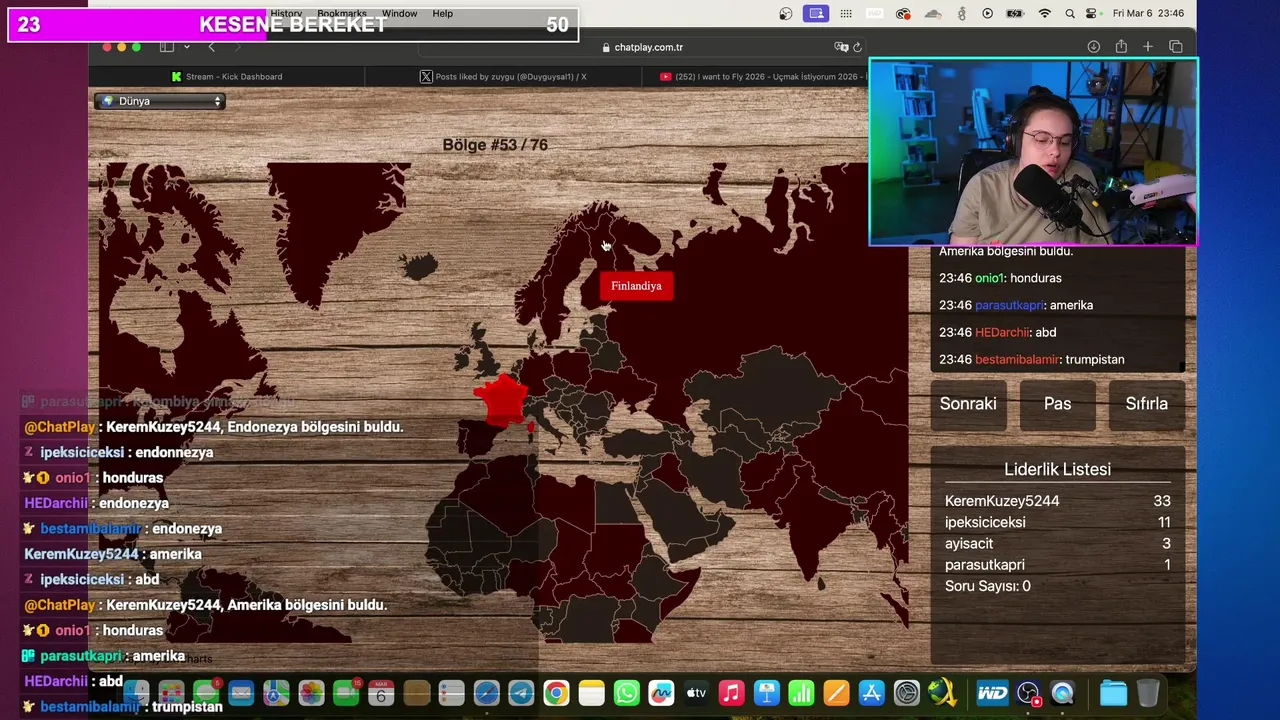Open Music from the Dock
This screenshot has height=720, width=1280.
(731, 693)
